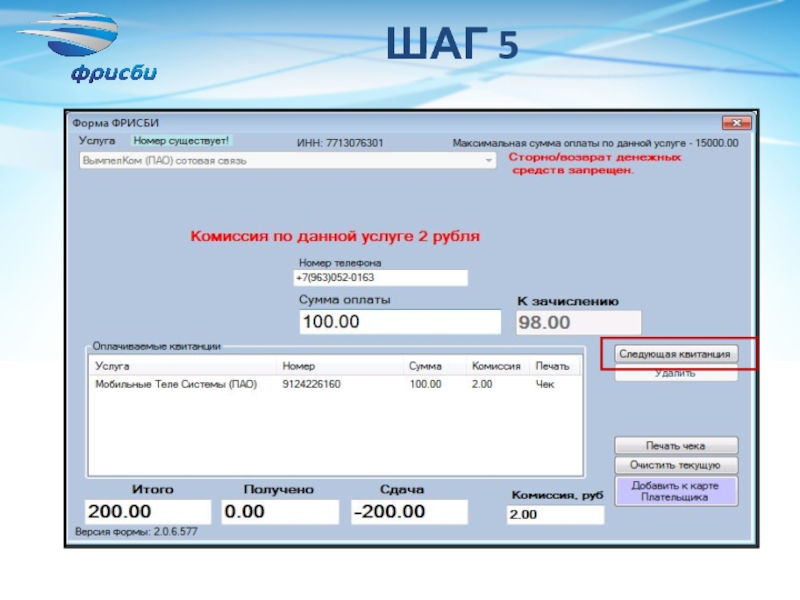800x600 pixels.
Task: Click the Версия формы: 2.0.6.577 text
Action: click(x=136, y=532)
